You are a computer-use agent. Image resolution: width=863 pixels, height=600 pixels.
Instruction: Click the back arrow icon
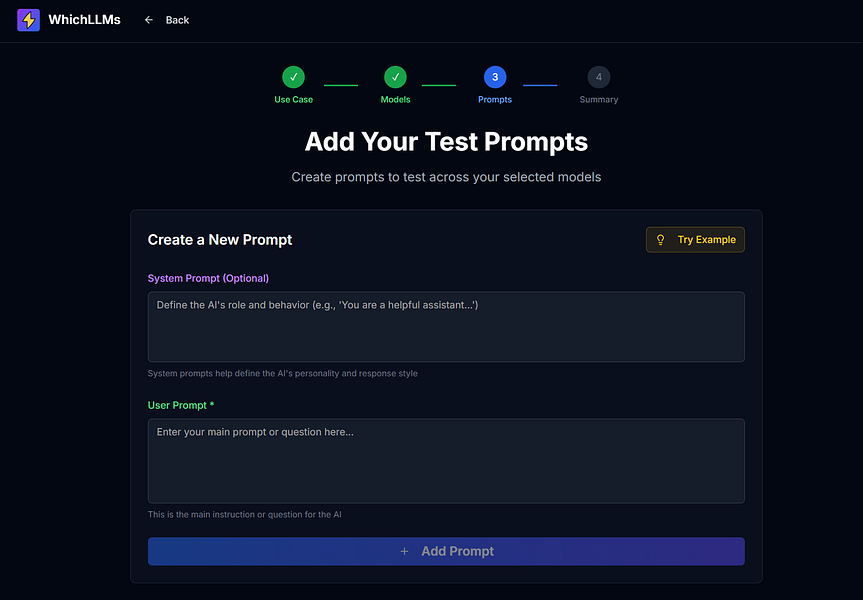[148, 19]
